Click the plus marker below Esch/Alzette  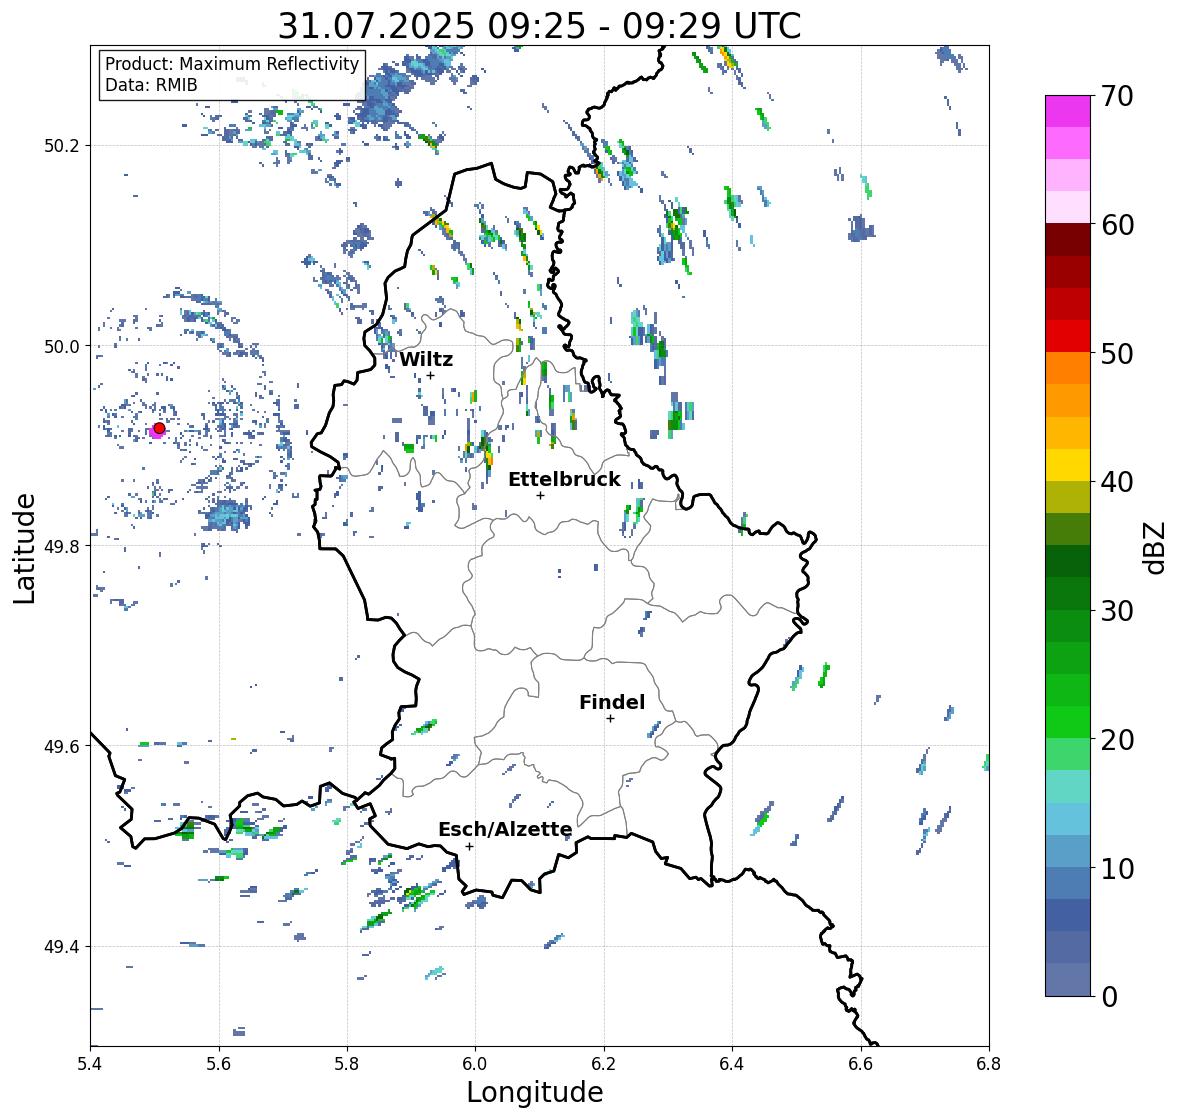[x=469, y=846]
